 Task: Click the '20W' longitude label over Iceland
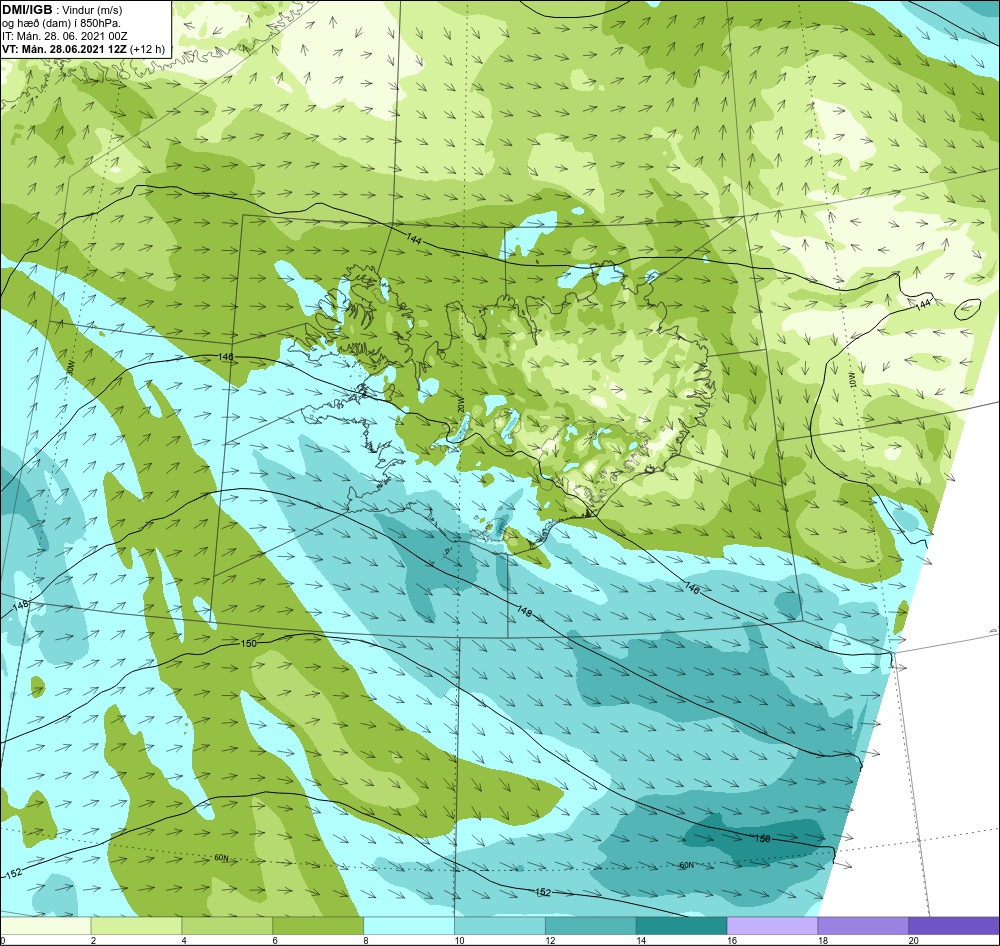460,406
